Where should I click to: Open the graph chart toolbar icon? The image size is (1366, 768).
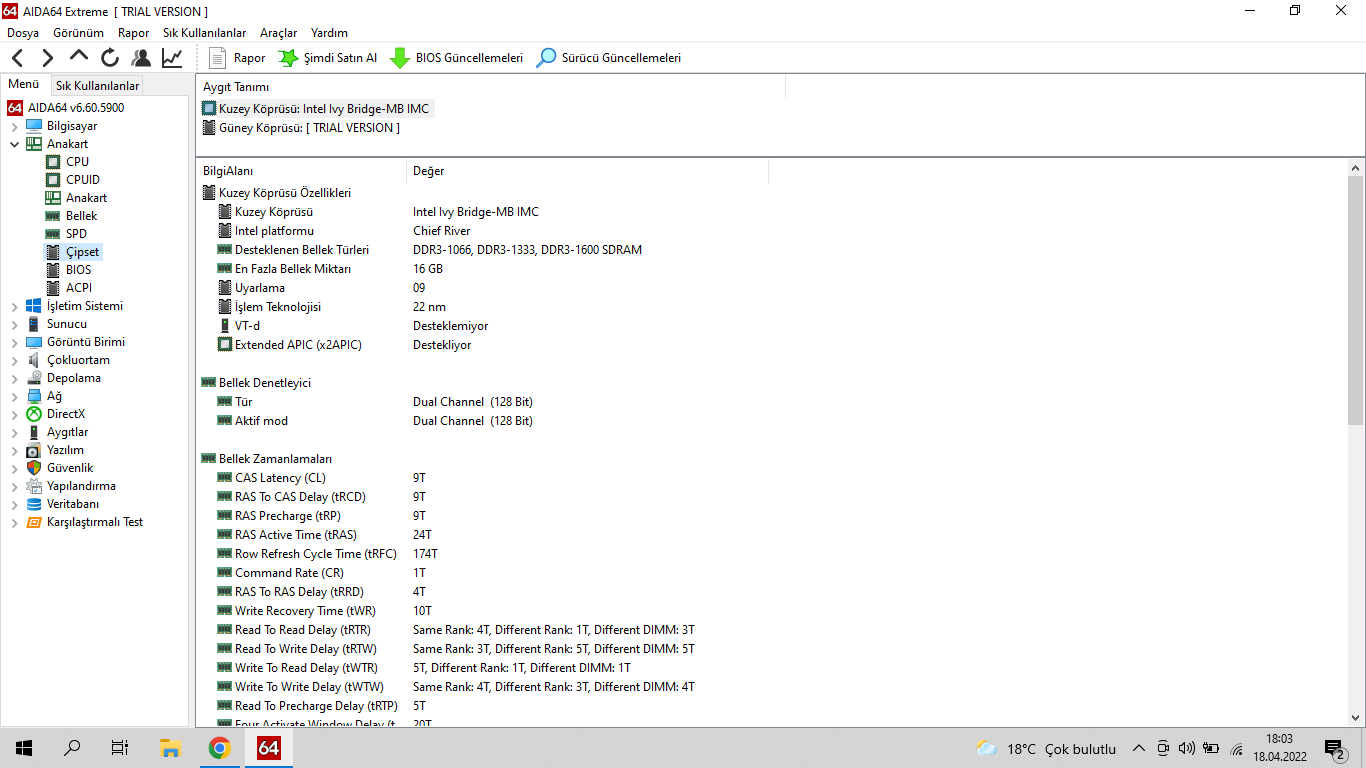172,58
